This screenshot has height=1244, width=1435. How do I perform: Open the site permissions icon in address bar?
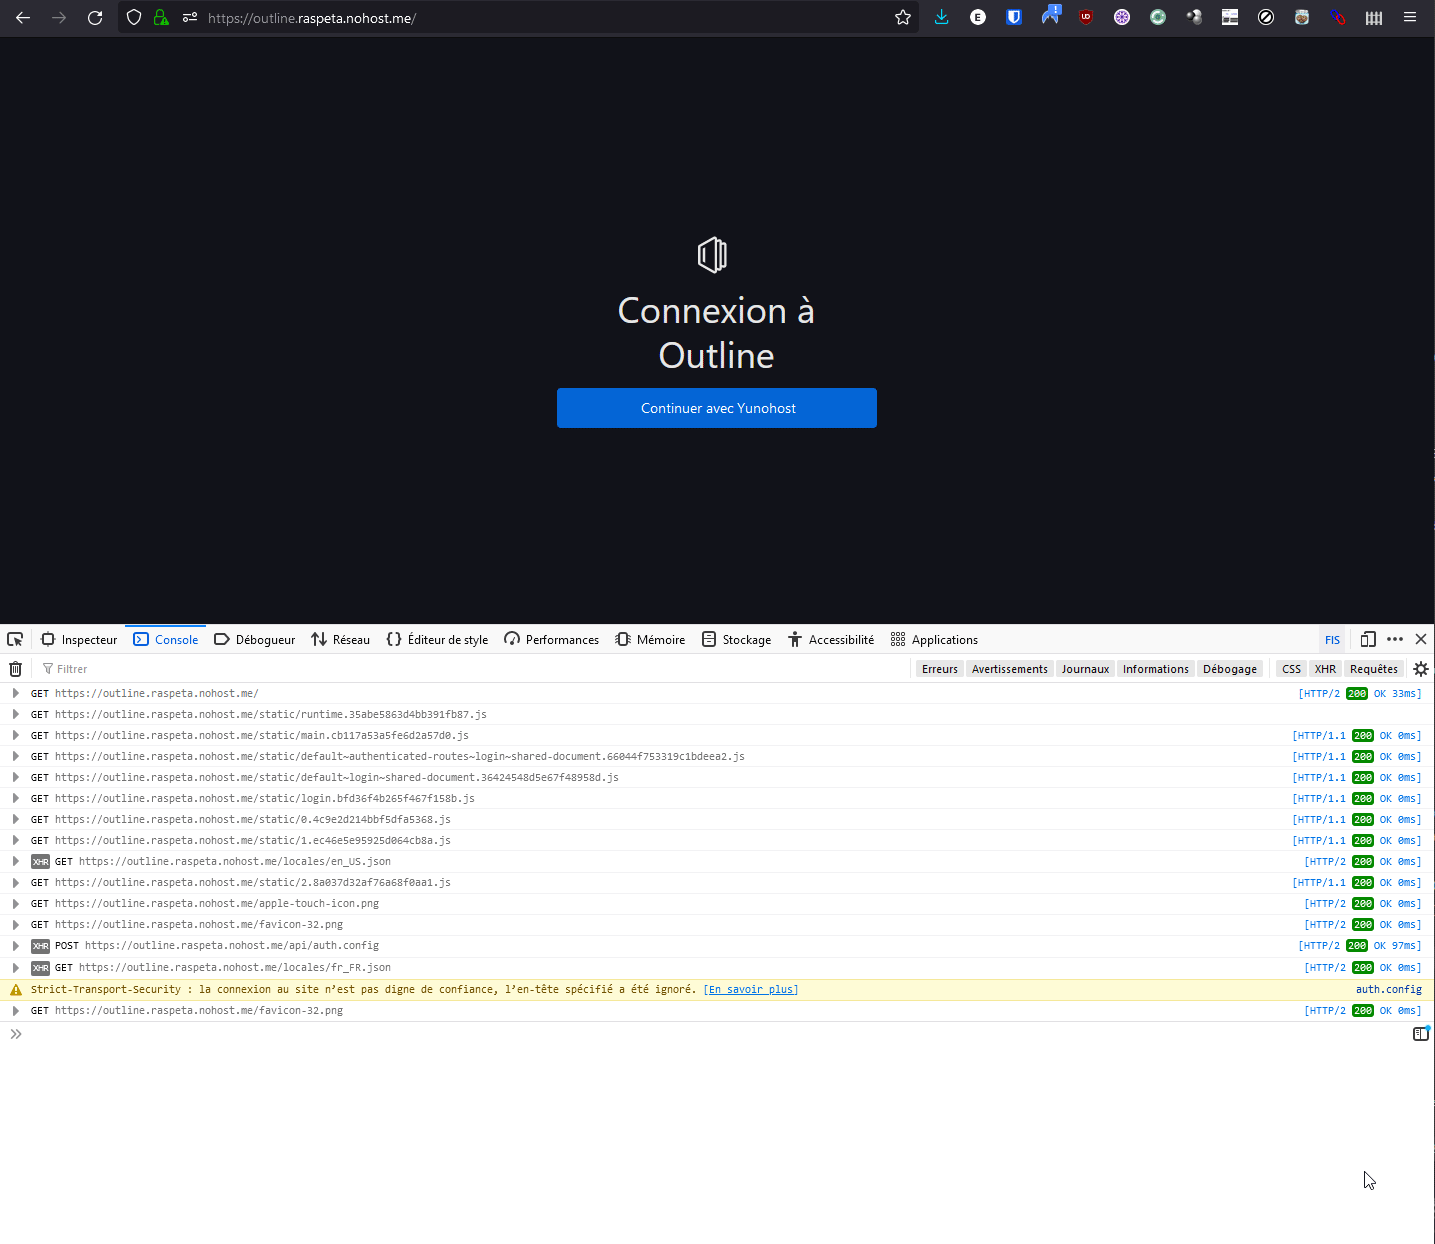point(190,17)
